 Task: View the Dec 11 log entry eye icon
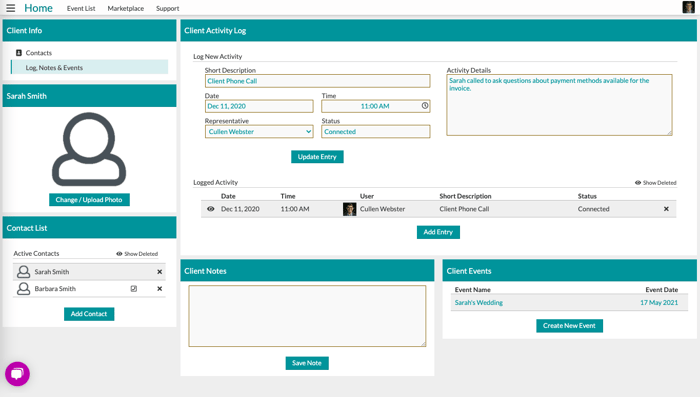(211, 209)
